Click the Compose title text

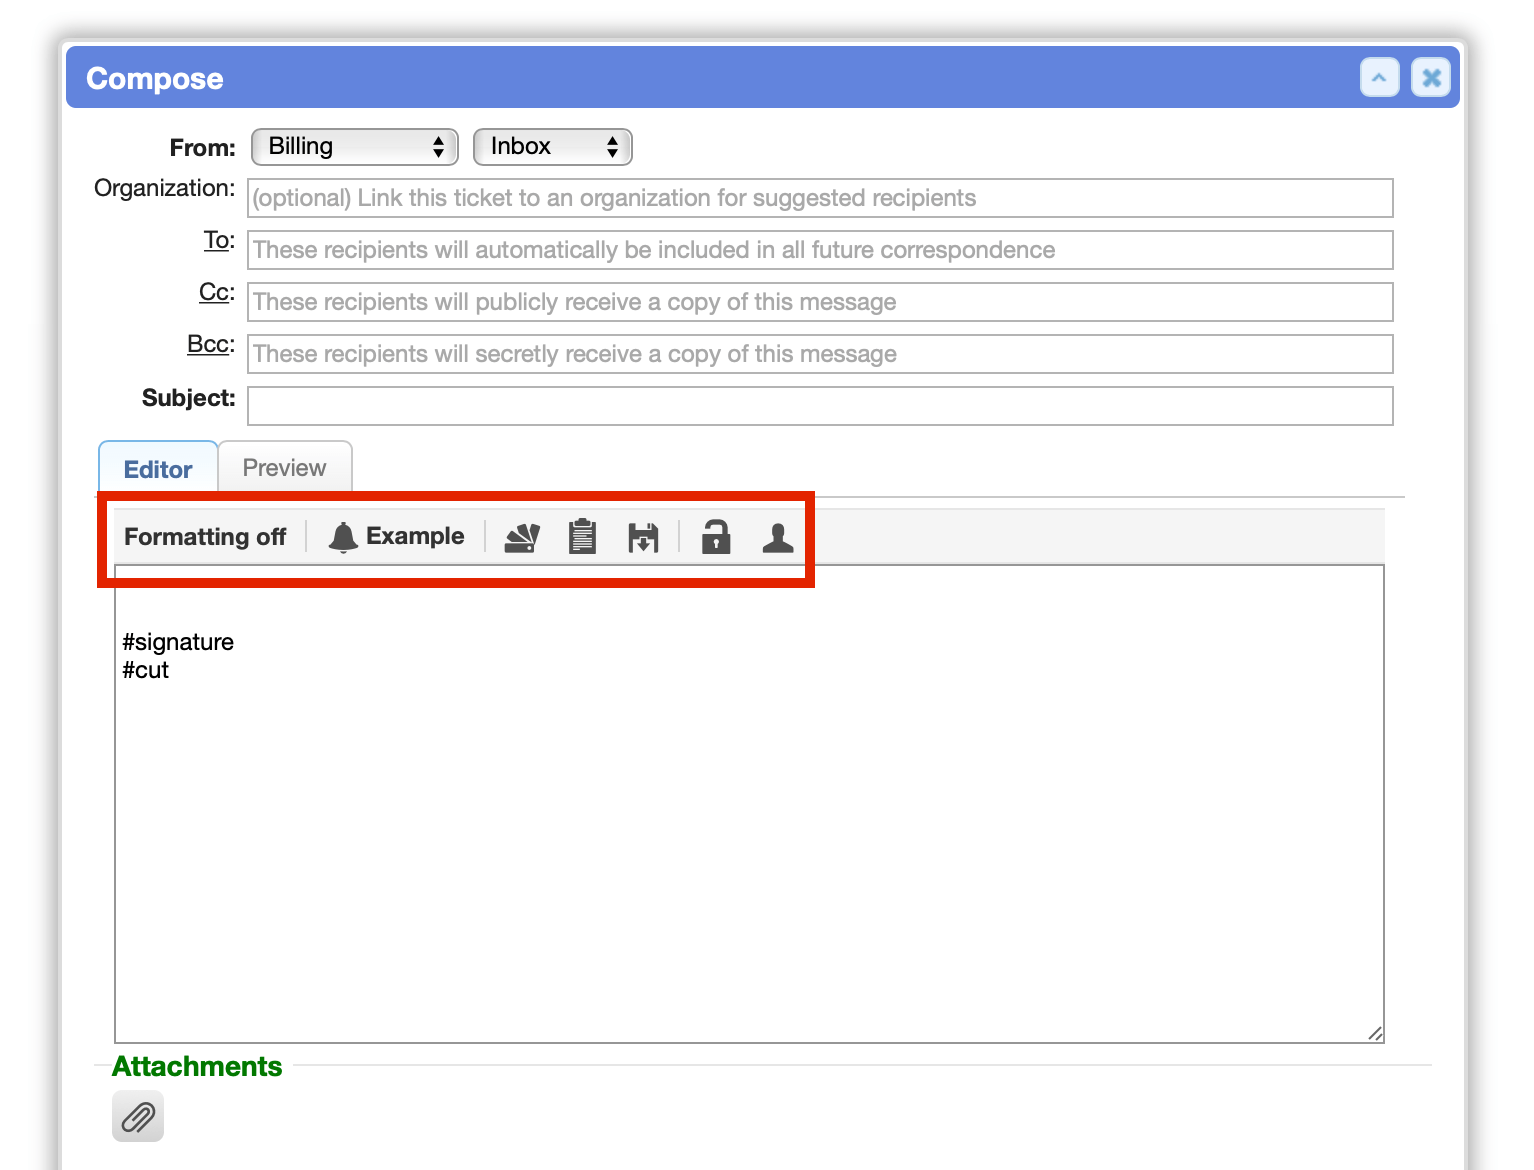(155, 78)
